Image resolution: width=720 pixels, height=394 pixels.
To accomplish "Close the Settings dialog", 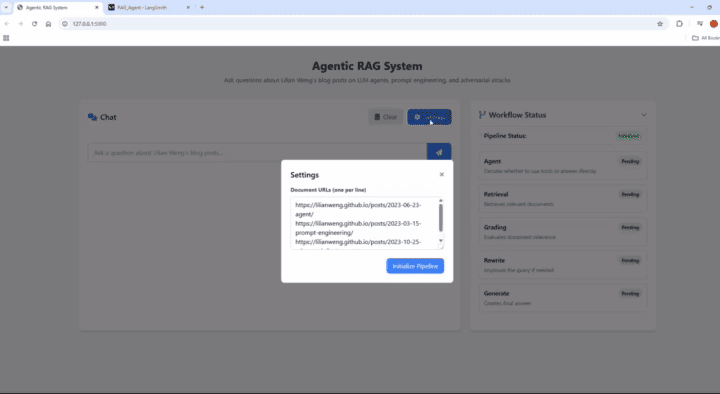I will pyautogui.click(x=441, y=174).
